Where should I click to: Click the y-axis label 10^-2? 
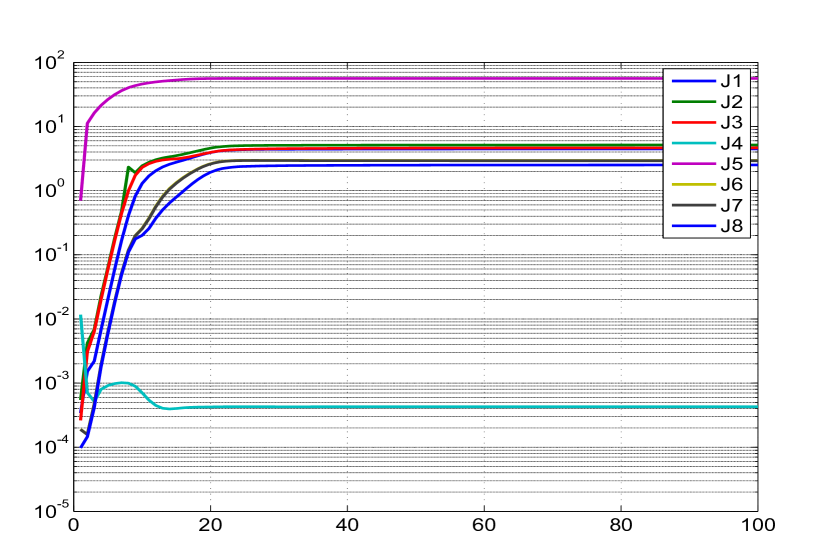point(49,318)
